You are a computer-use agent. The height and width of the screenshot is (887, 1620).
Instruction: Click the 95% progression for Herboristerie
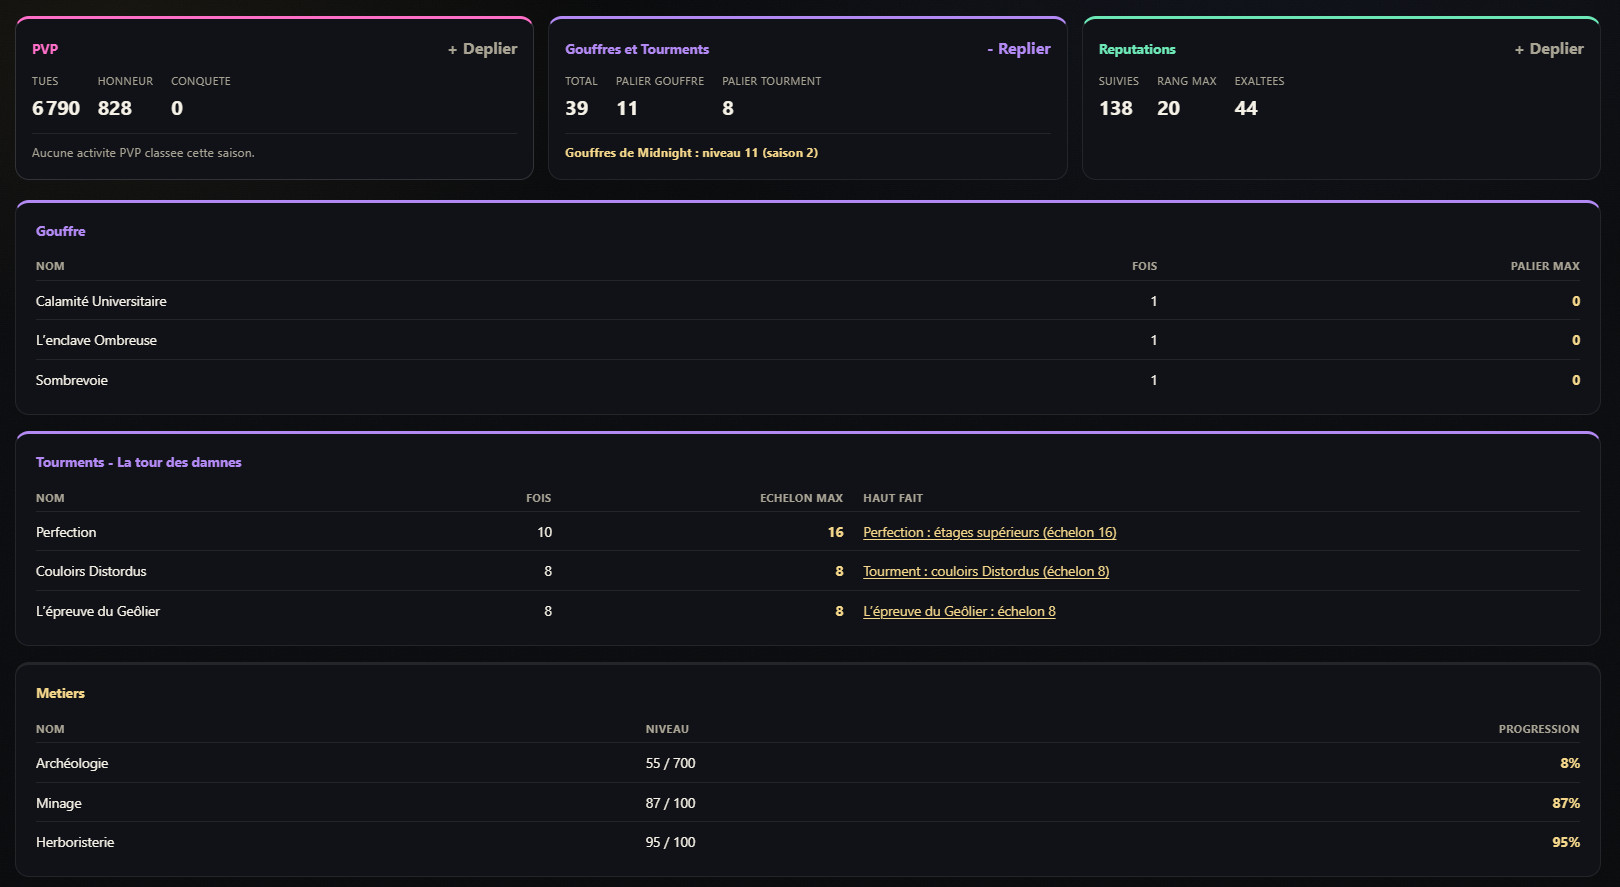[1566, 842]
